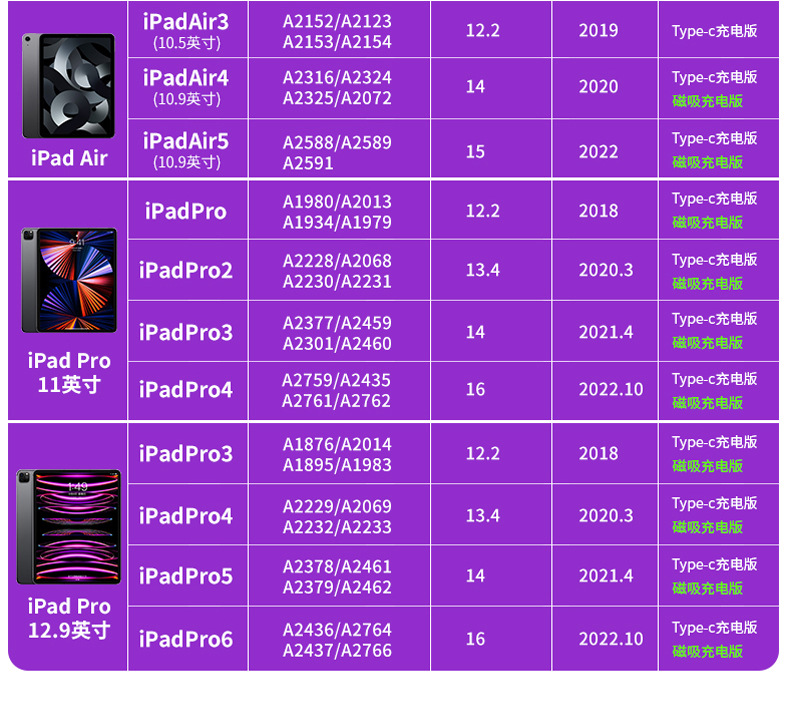The height and width of the screenshot is (704, 790).
Task: Click green '磁吸充电版' in the iPadPro2 row
Action: coord(707,284)
